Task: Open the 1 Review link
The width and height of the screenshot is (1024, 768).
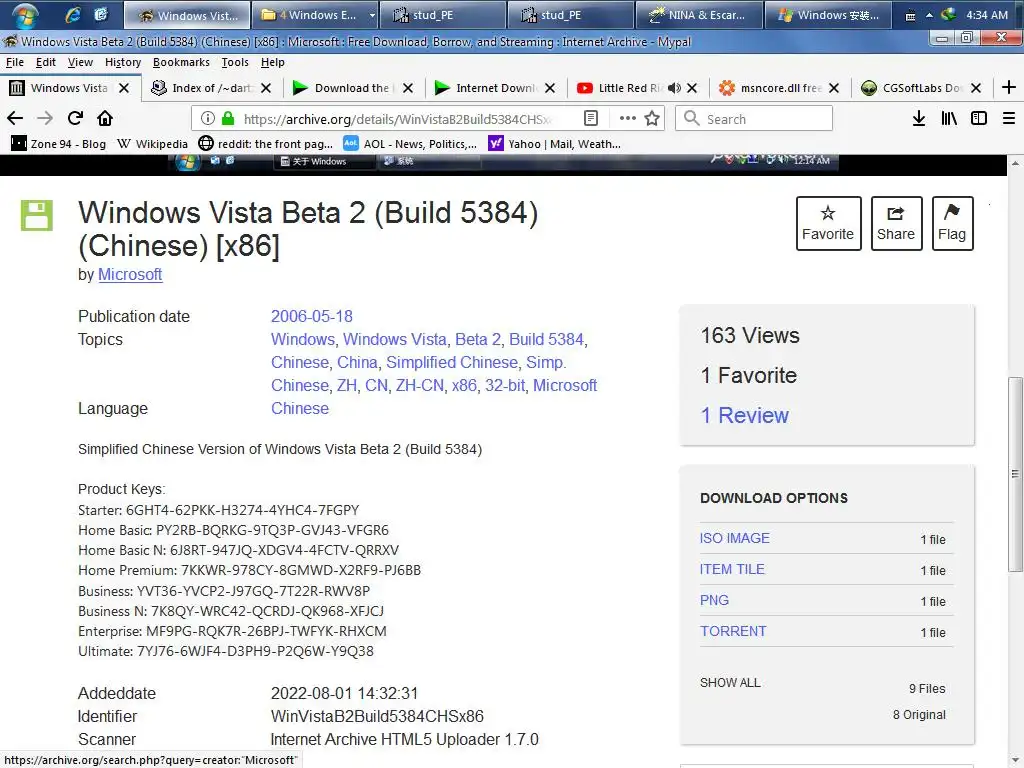Action: click(744, 415)
